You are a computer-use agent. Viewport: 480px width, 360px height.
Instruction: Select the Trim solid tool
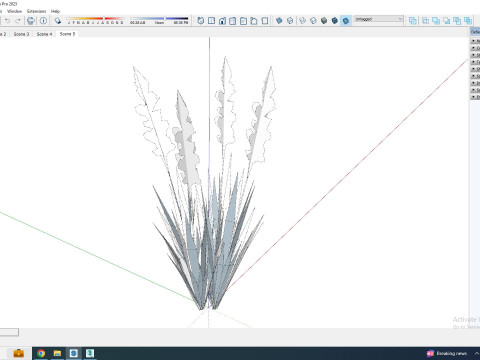[457, 21]
